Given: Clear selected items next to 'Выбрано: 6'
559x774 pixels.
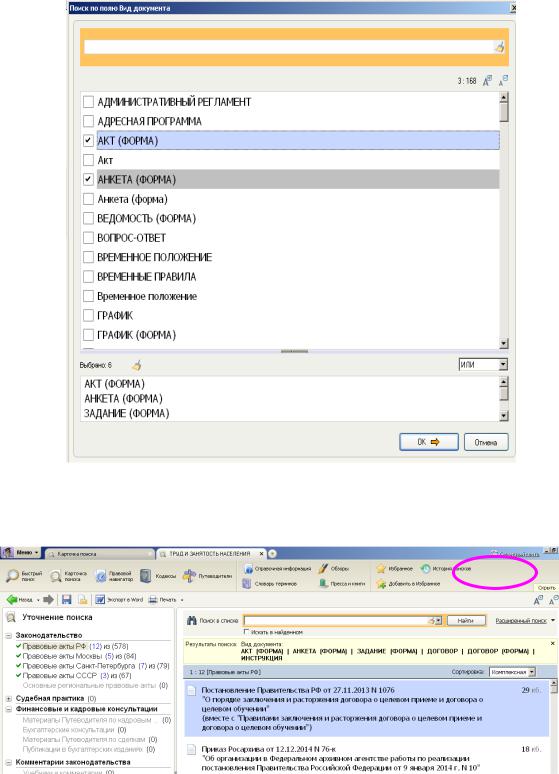Looking at the screenshot, I should coord(136,365).
